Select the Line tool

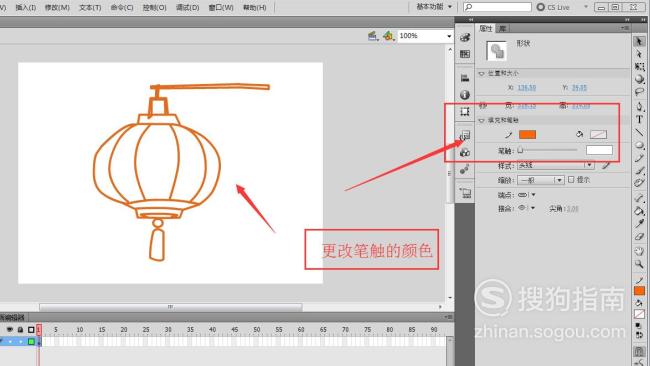tap(639, 132)
